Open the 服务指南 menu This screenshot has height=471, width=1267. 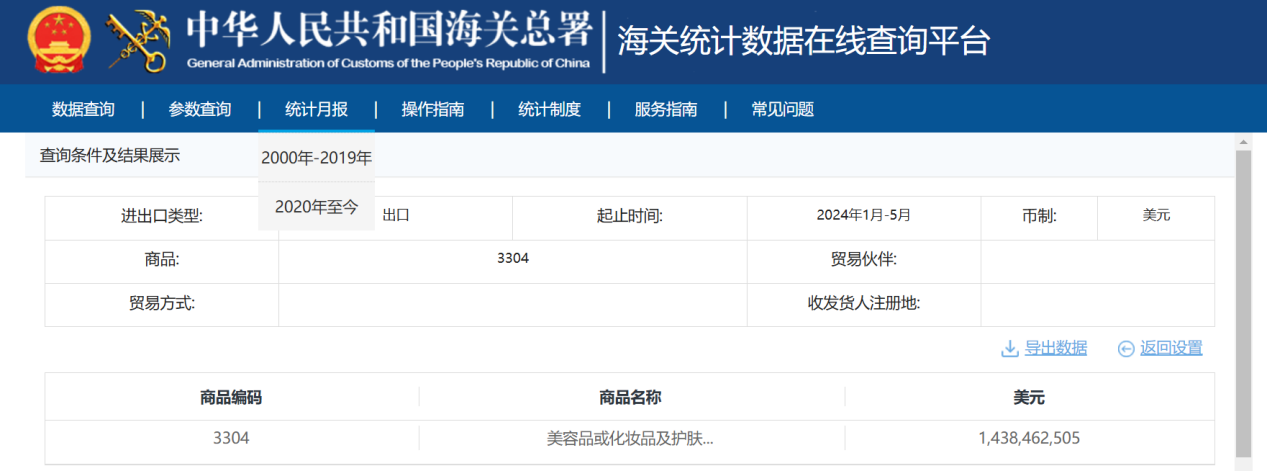point(666,109)
